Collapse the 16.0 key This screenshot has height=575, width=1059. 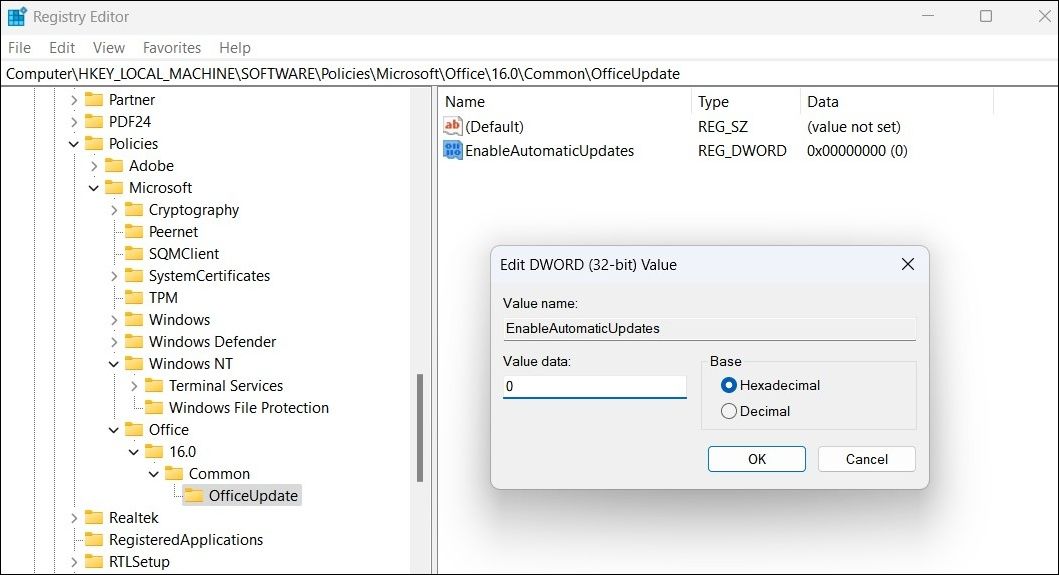[134, 452]
